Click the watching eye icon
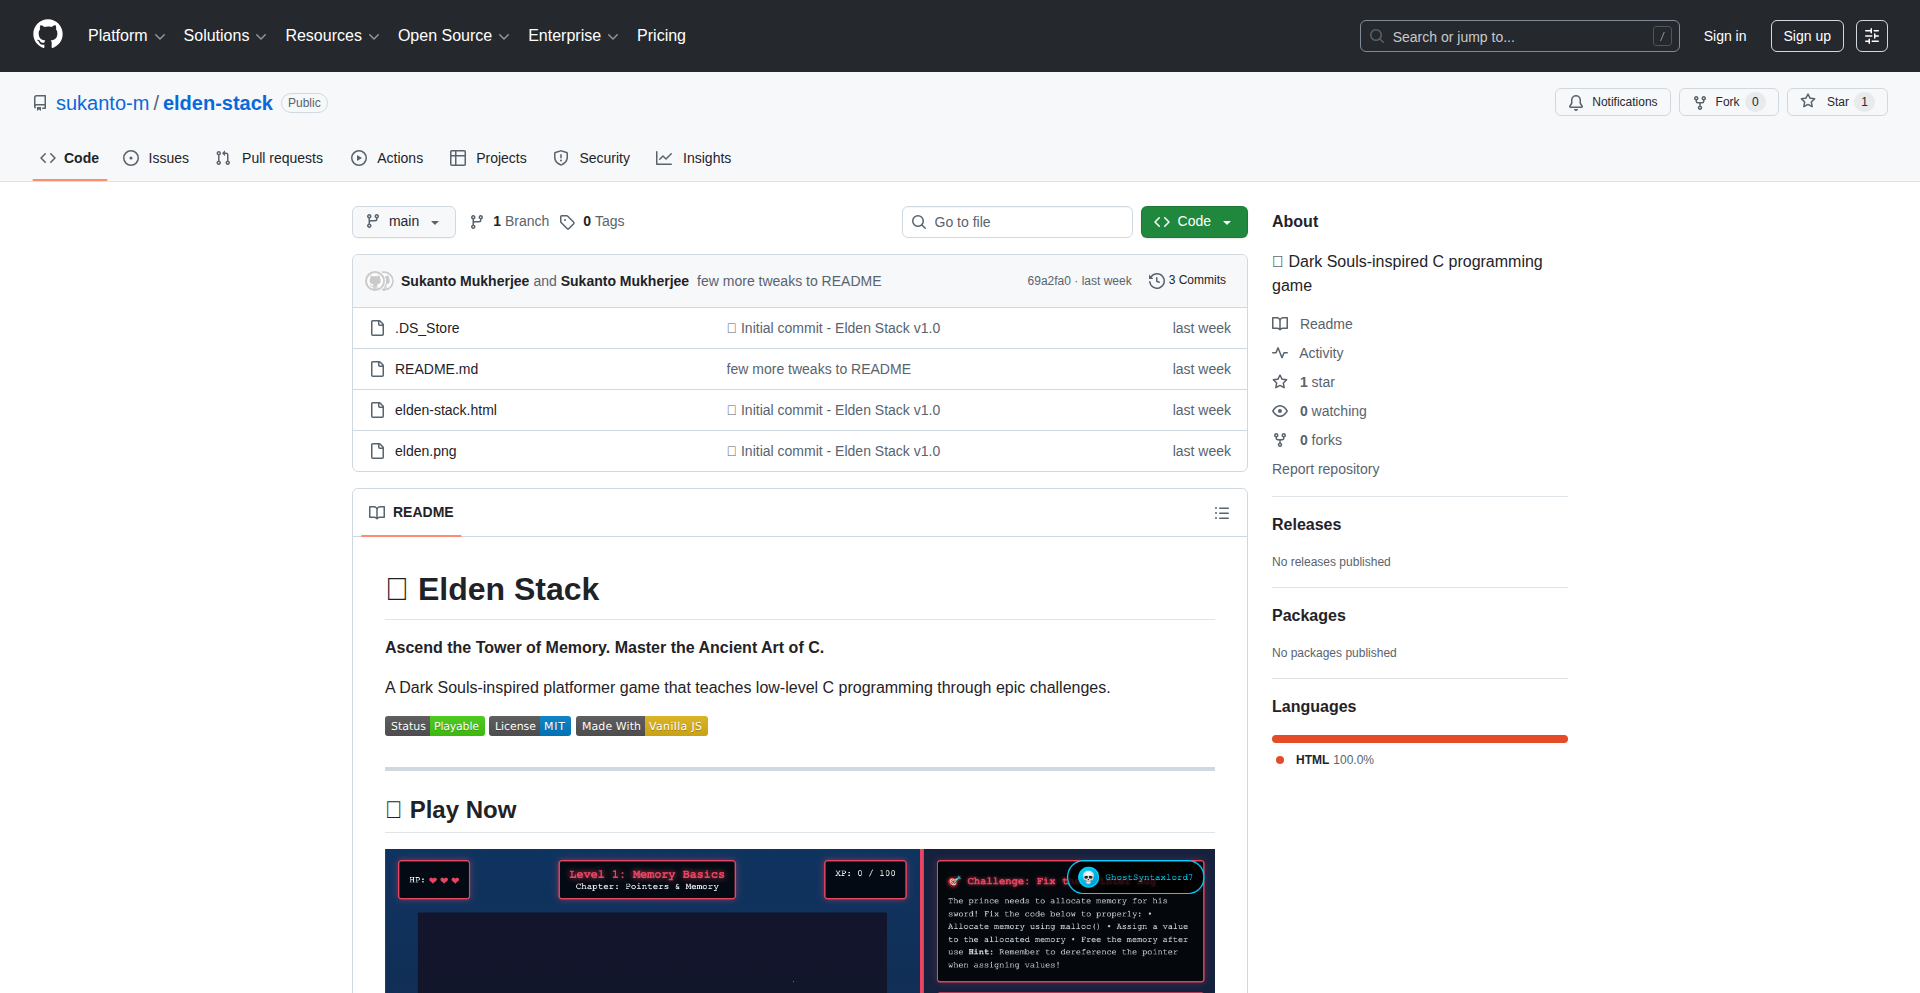 pos(1281,411)
